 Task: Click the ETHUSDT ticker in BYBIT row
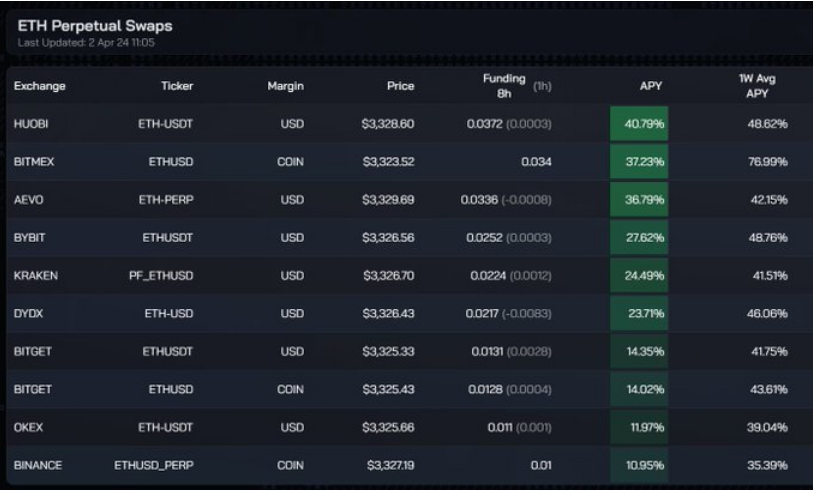pos(167,237)
